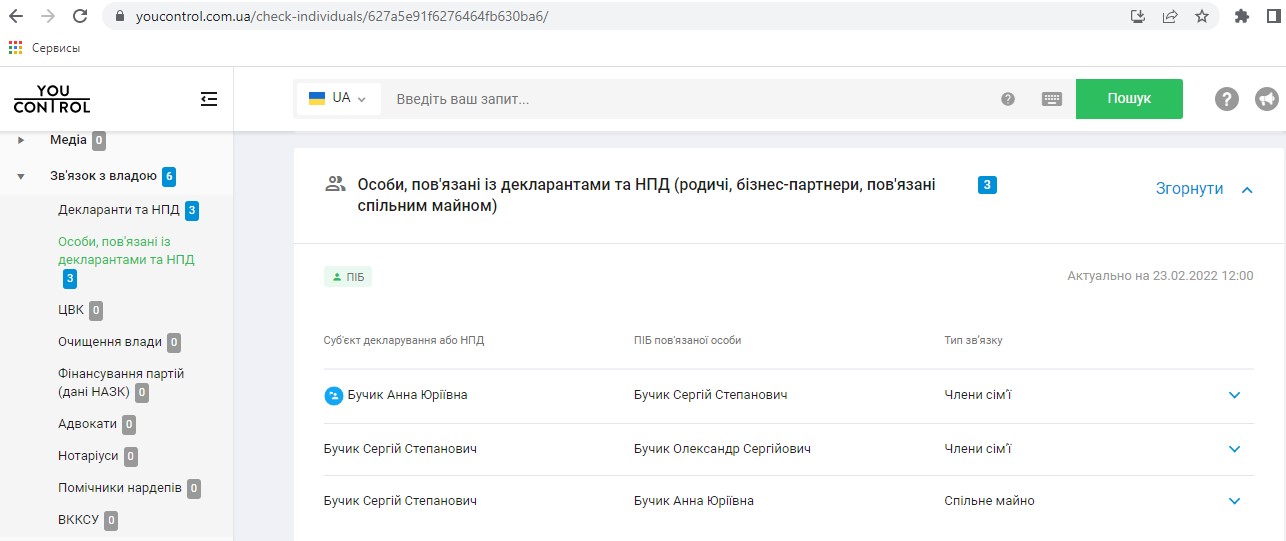Image resolution: width=1286 pixels, height=541 pixels.
Task: Open the virtual keyboard icon
Action: 1051,99
